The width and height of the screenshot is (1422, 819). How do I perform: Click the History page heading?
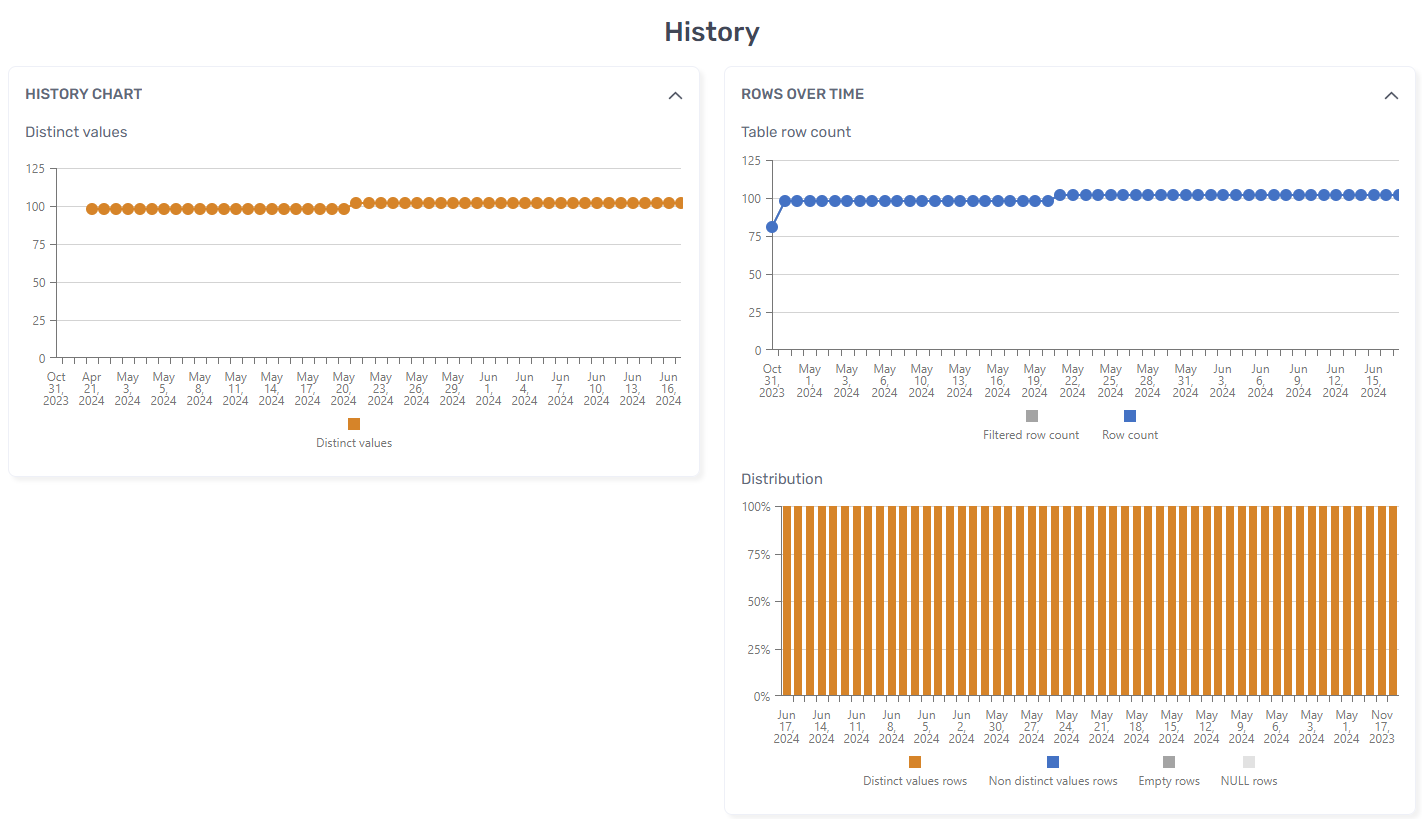click(x=712, y=32)
